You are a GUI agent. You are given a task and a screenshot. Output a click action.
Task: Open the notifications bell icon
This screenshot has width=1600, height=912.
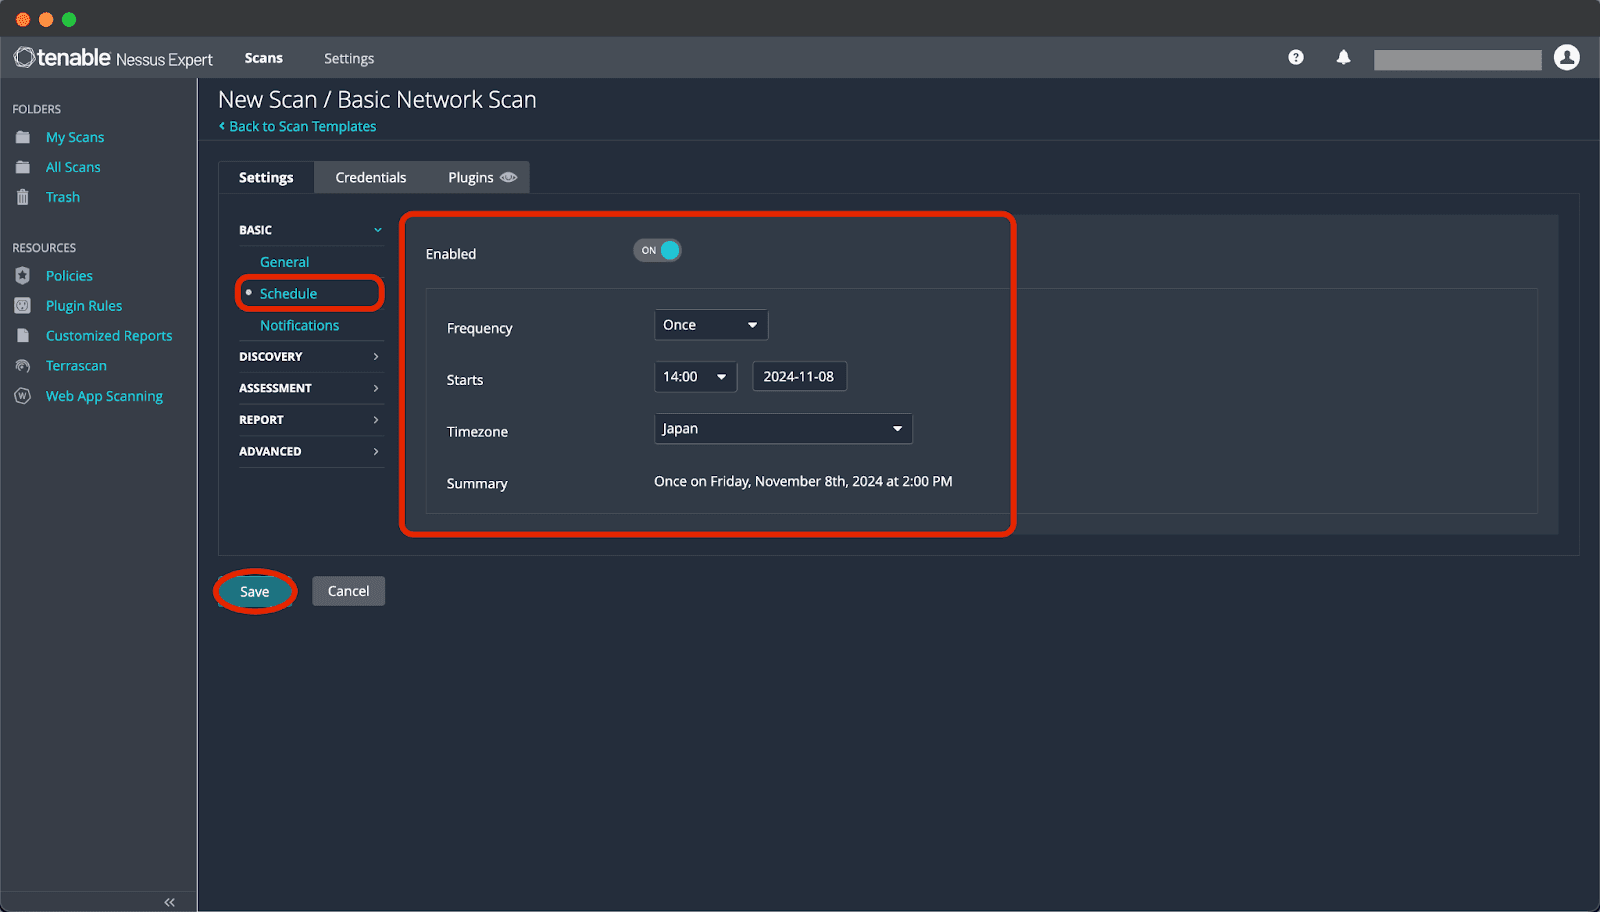tap(1343, 58)
